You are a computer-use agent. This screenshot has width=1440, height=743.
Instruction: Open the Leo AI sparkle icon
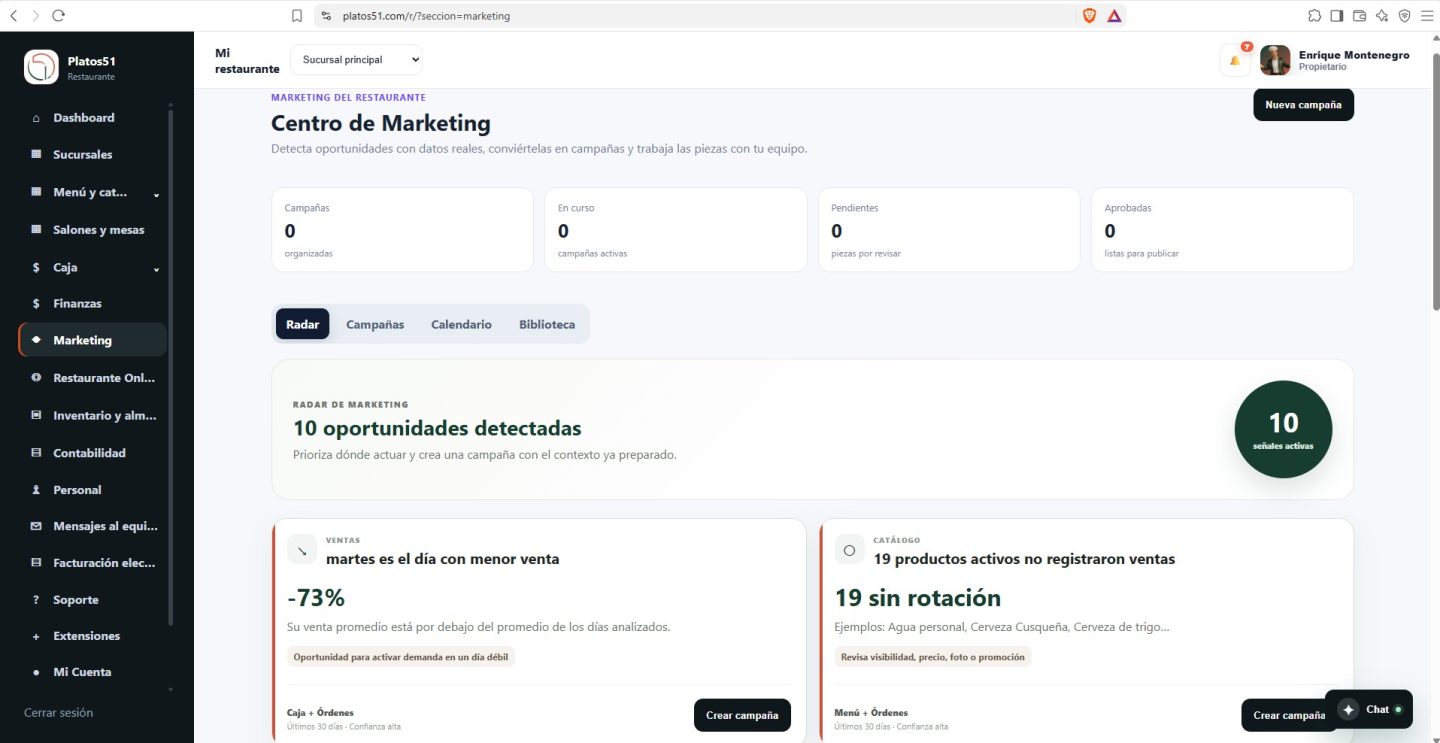pos(1382,15)
